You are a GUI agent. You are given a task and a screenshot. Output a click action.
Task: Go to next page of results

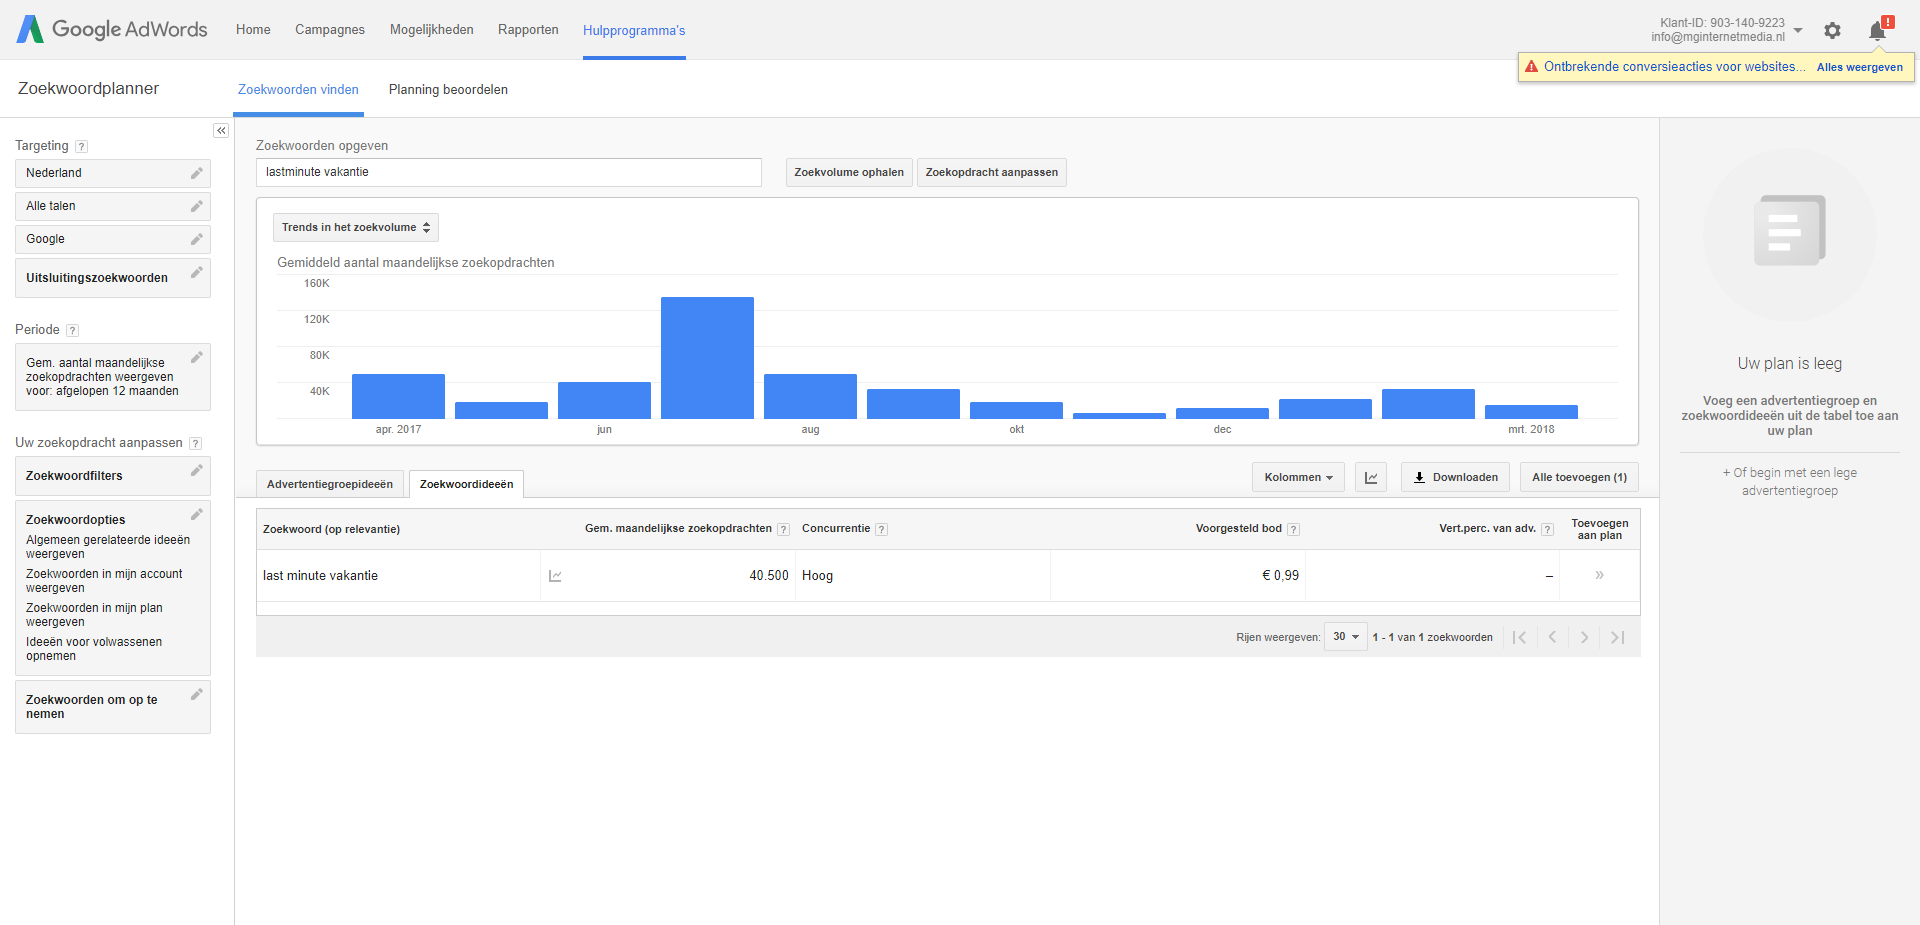(1584, 637)
